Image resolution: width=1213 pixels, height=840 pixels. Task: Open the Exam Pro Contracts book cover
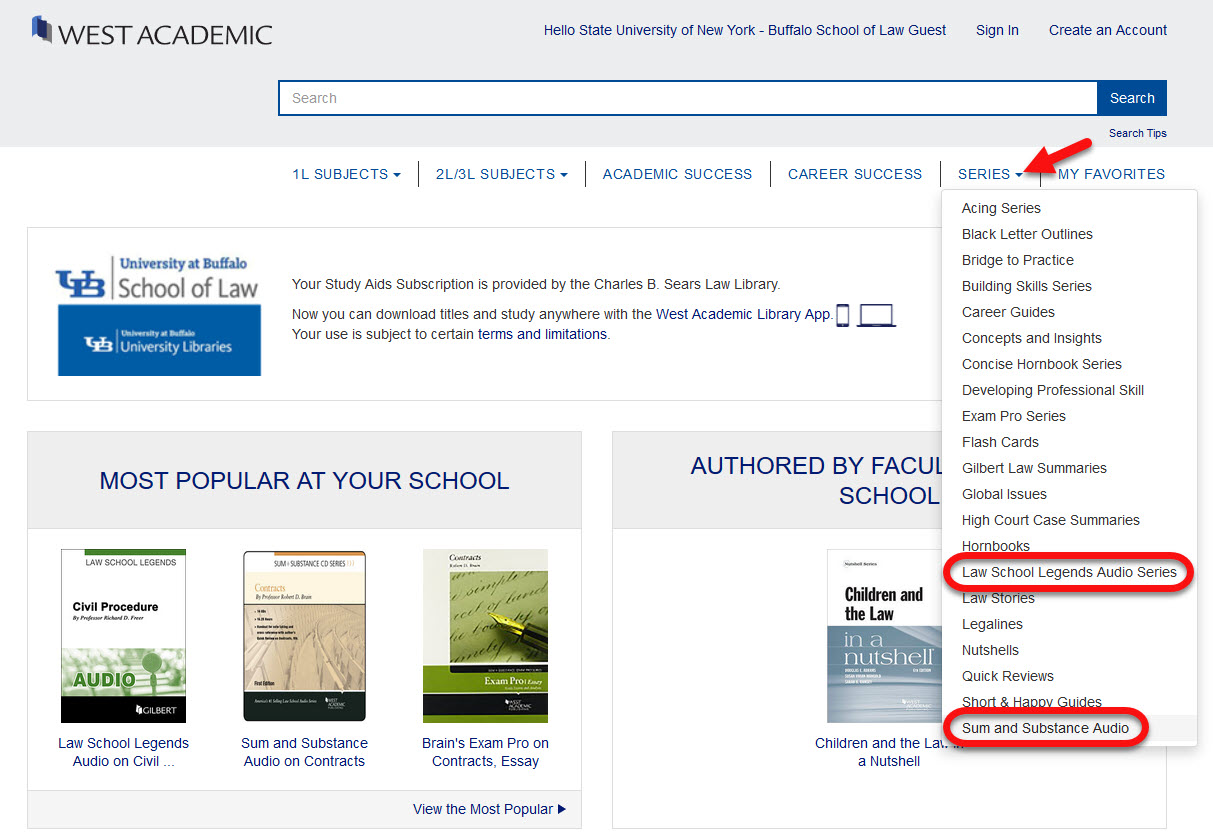pyautogui.click(x=485, y=635)
